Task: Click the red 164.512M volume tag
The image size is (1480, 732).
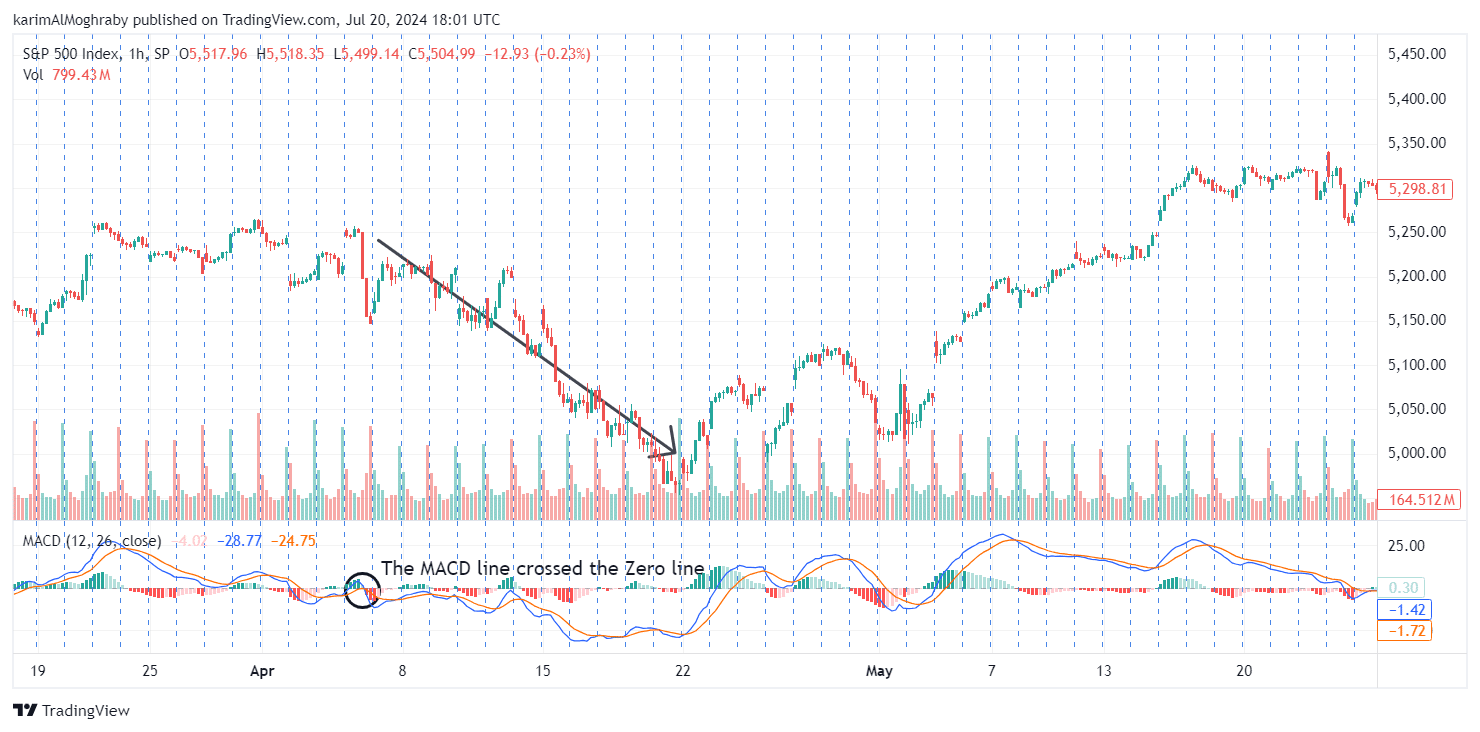Action: tap(1417, 500)
